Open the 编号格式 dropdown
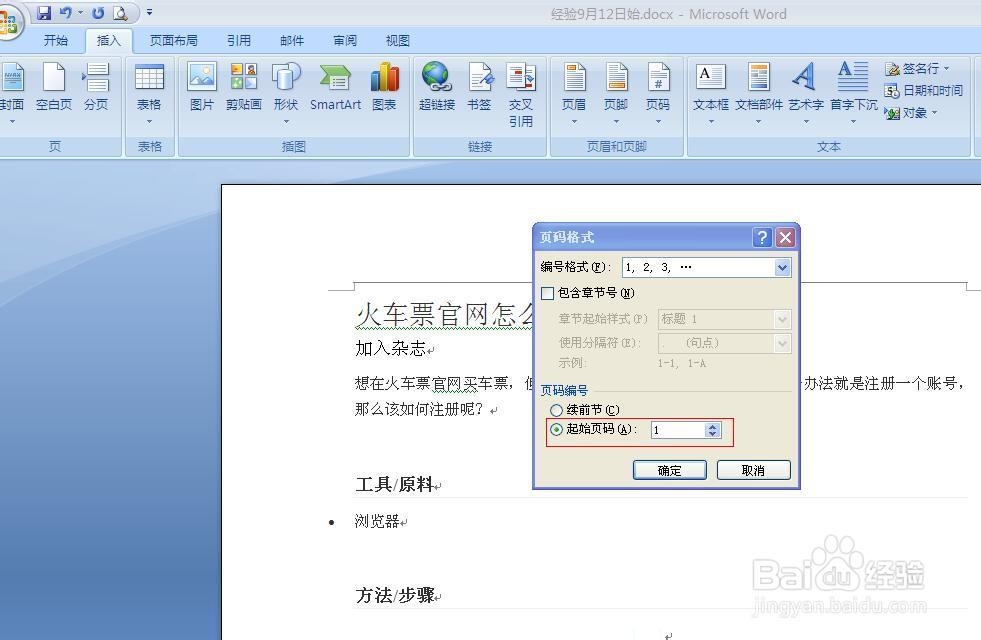 tap(783, 267)
